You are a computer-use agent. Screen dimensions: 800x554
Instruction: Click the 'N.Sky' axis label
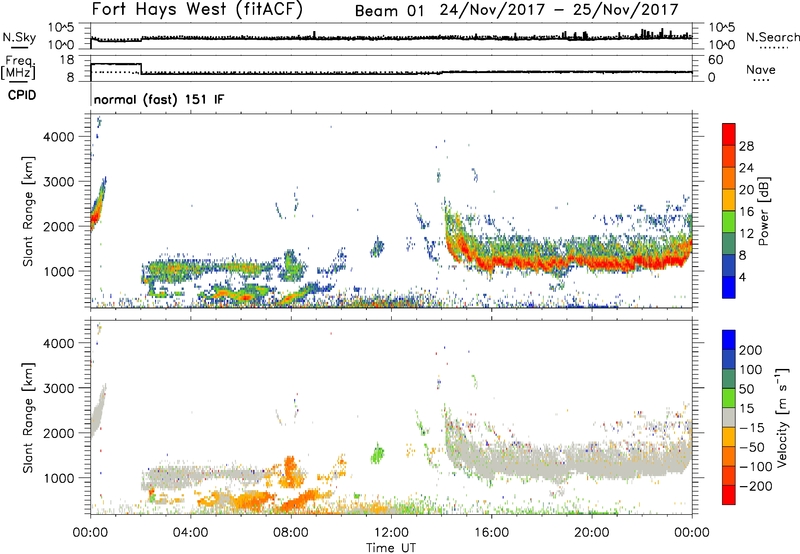click(x=19, y=37)
